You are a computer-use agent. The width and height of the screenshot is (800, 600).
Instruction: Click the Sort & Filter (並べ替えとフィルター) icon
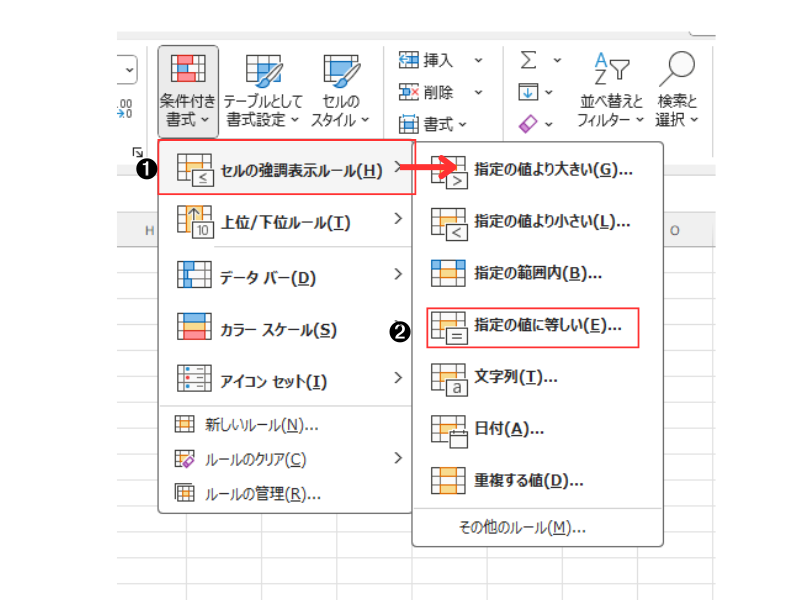coord(609,68)
